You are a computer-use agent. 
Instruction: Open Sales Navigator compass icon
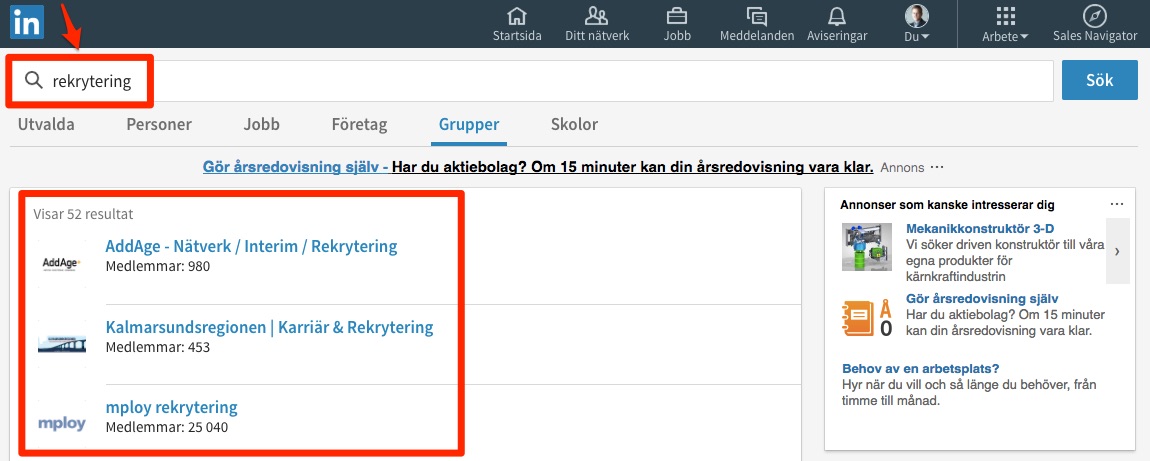1094,16
